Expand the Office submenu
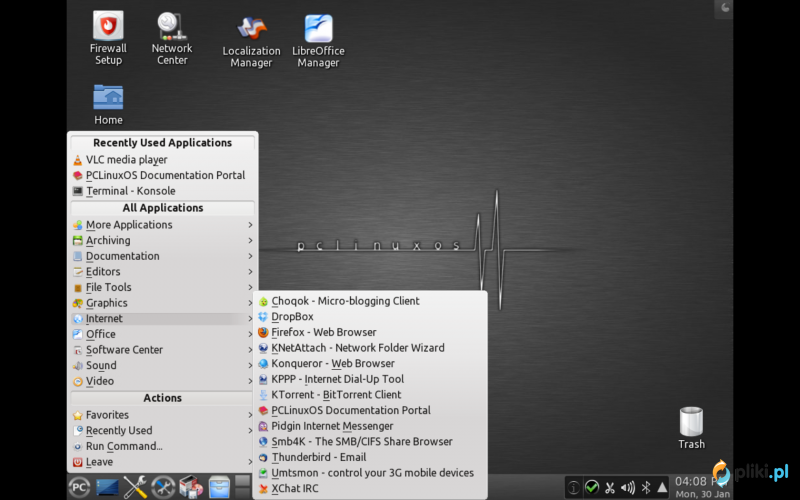Viewport: 800px width, 500px height. click(163, 334)
